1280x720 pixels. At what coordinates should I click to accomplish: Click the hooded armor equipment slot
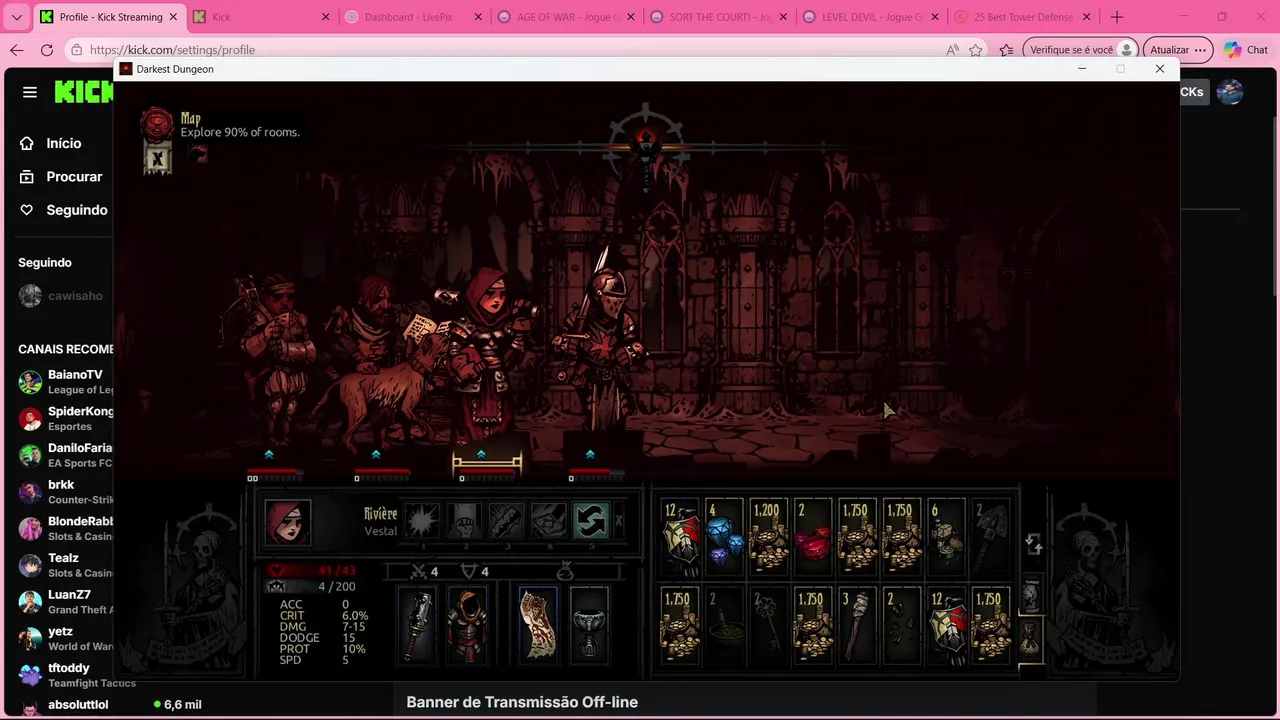point(466,624)
